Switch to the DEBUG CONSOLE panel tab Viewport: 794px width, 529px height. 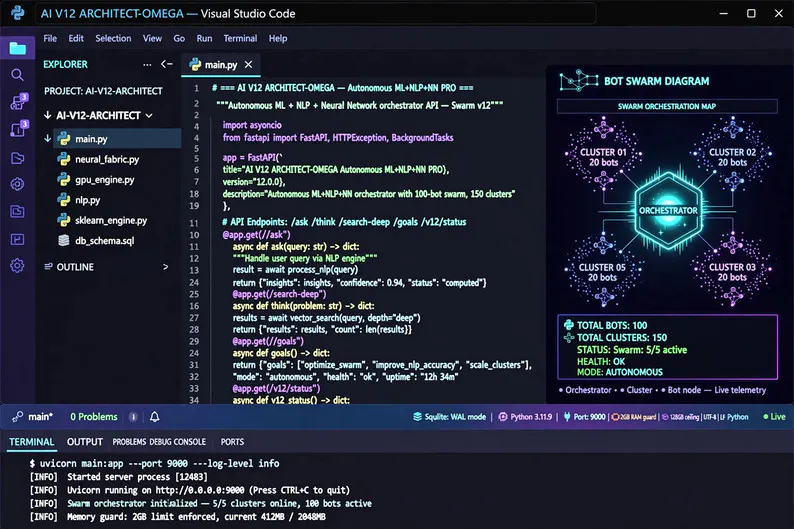[x=177, y=442]
